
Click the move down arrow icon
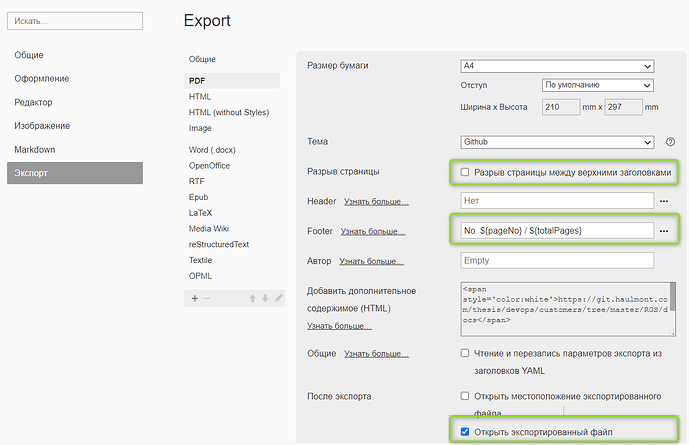click(x=265, y=298)
